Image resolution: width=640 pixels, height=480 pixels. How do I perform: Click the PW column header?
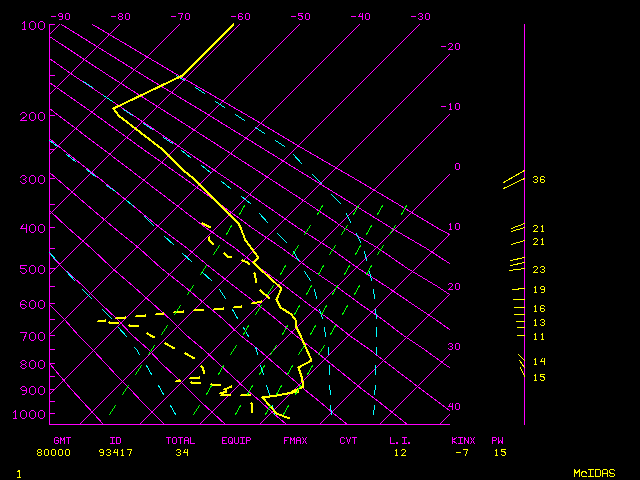pyautogui.click(x=497, y=440)
